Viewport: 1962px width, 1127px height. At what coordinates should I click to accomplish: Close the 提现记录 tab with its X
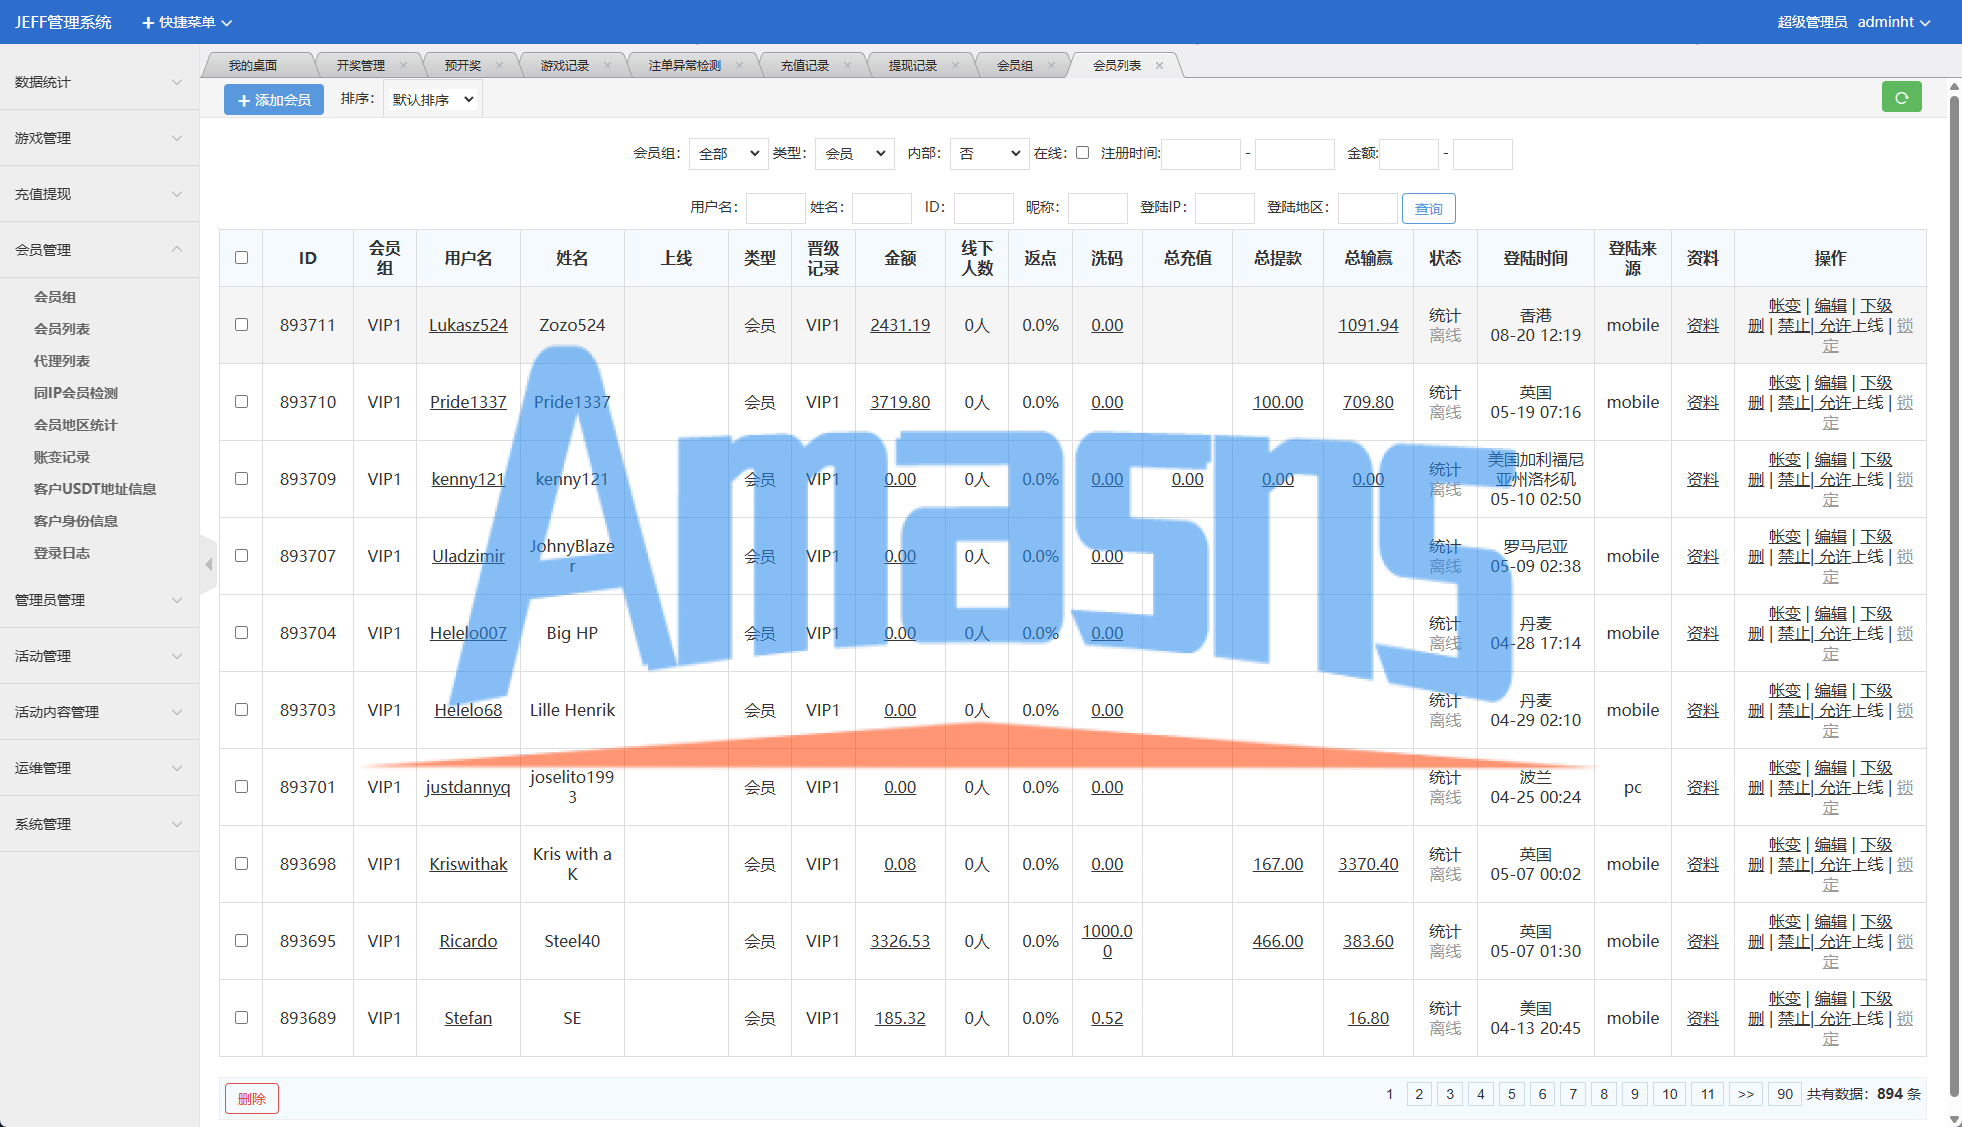click(955, 66)
